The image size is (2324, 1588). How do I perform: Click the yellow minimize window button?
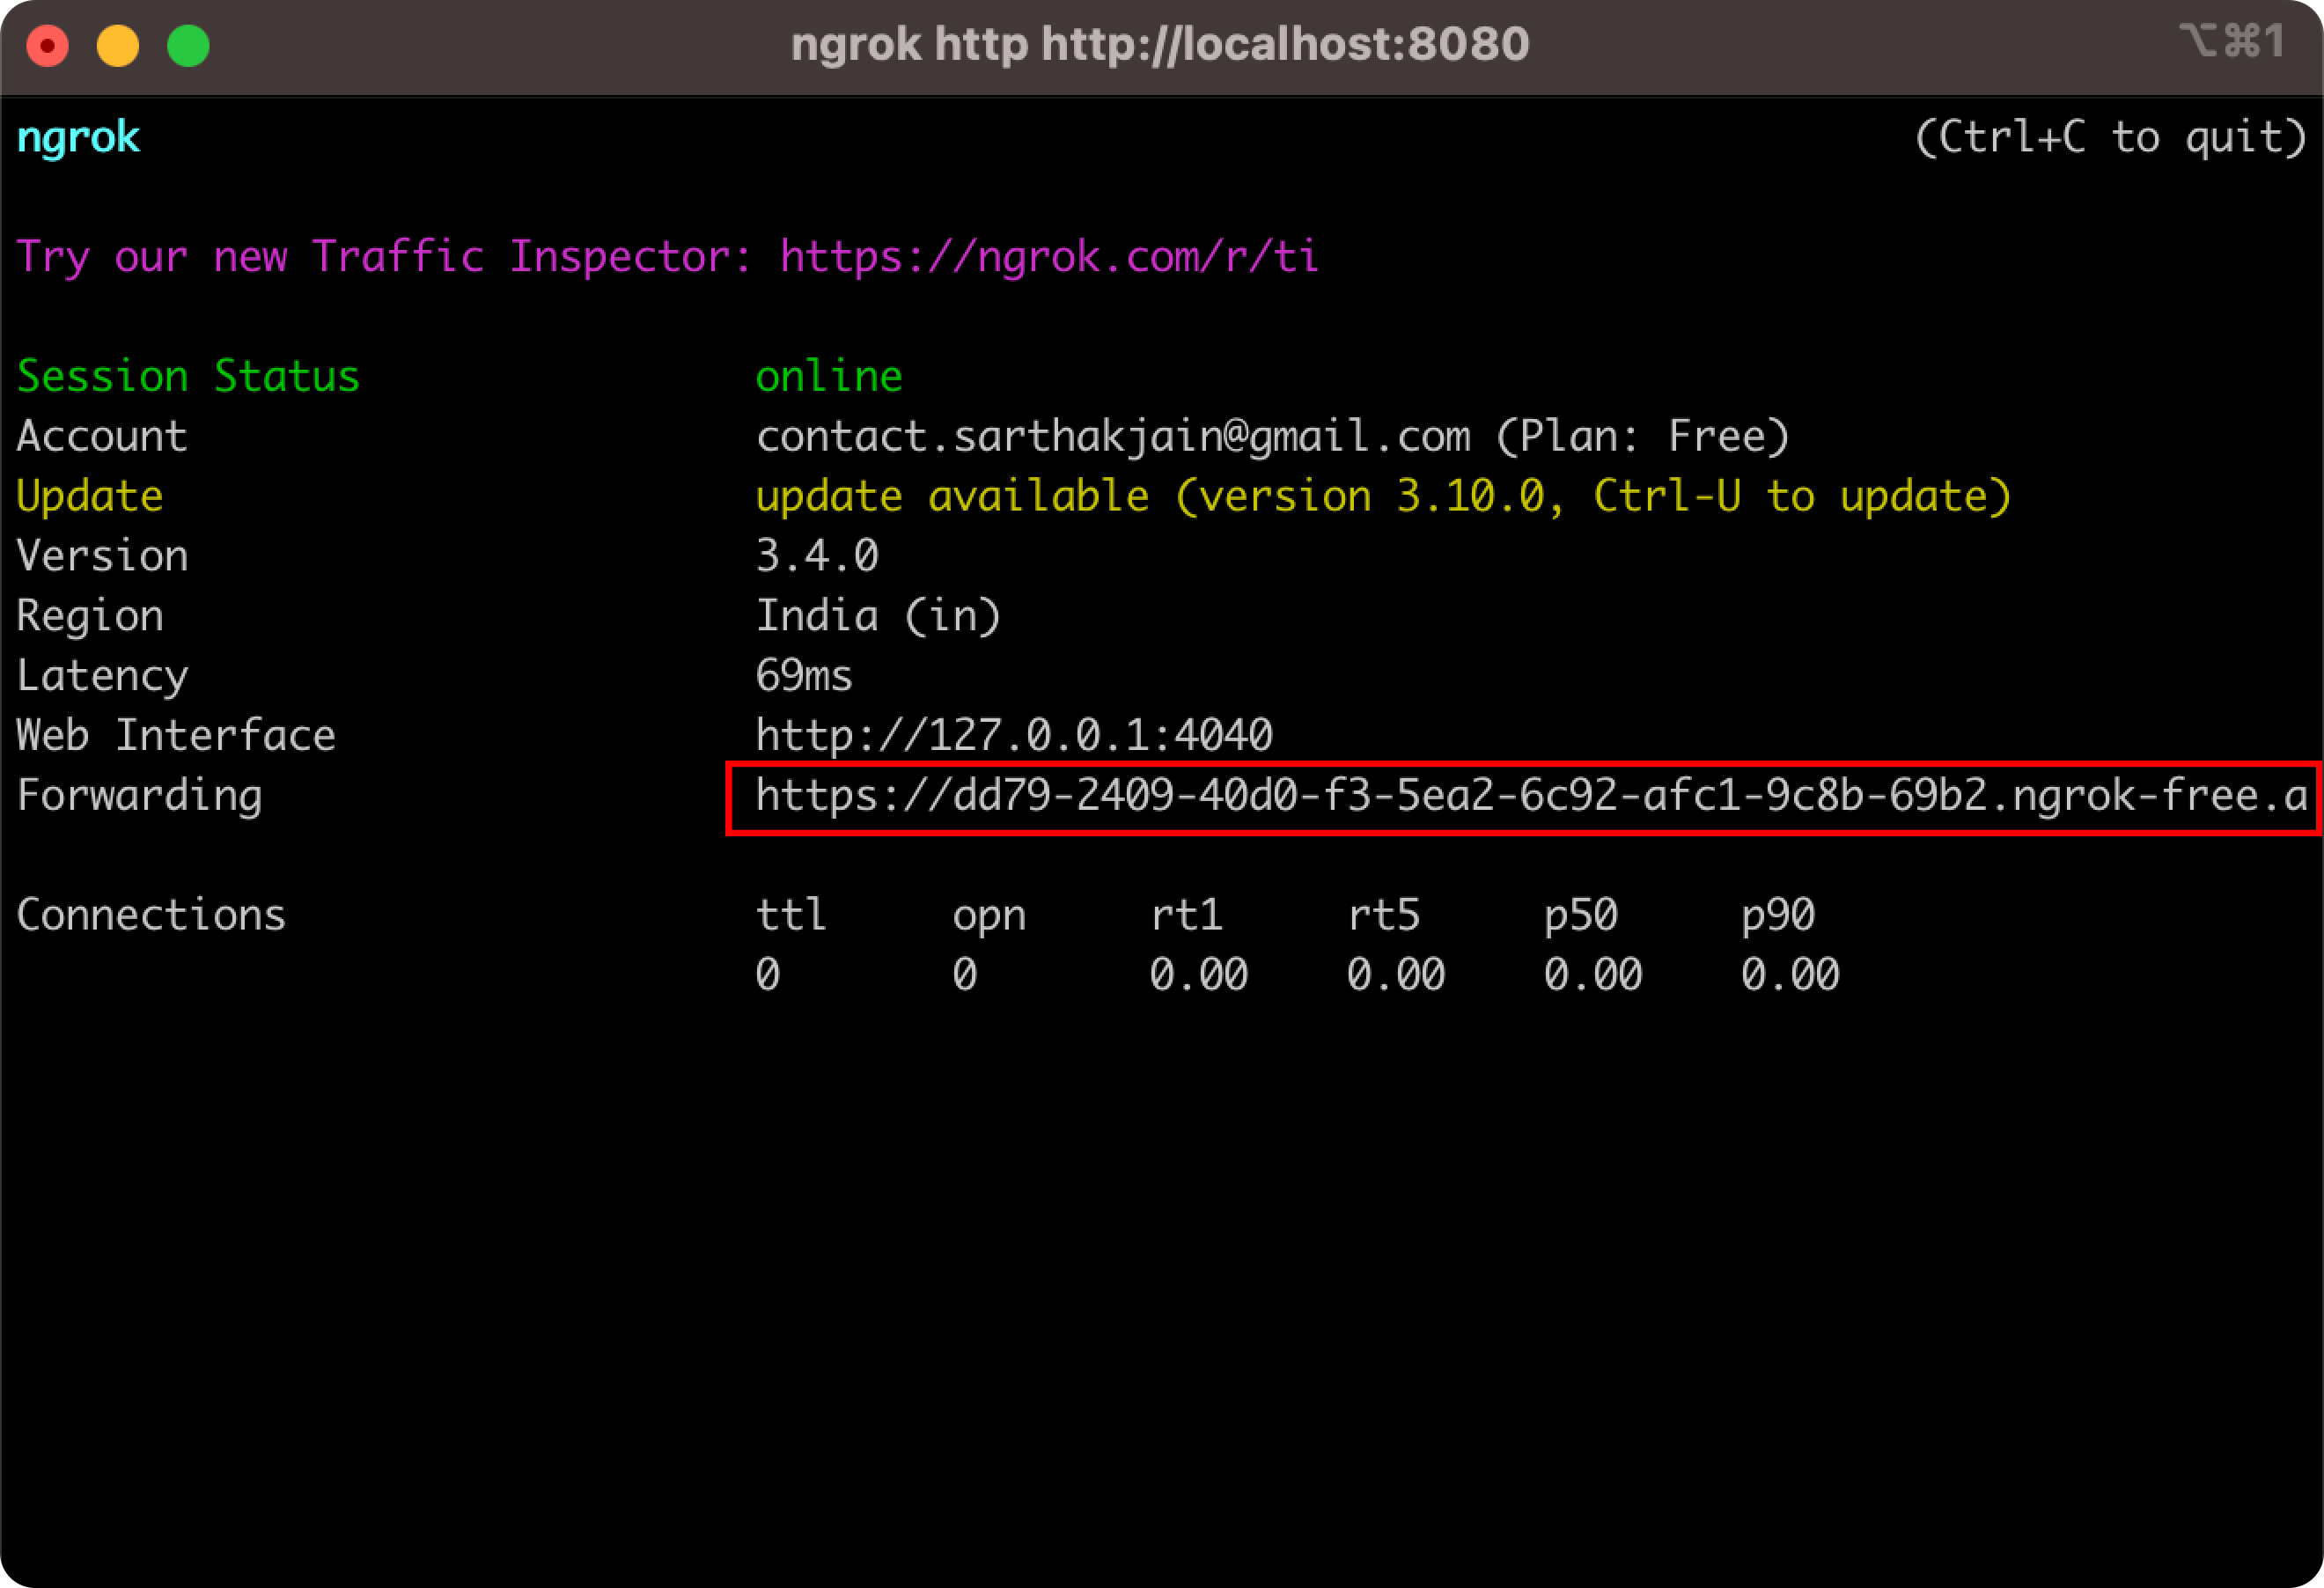(118, 46)
